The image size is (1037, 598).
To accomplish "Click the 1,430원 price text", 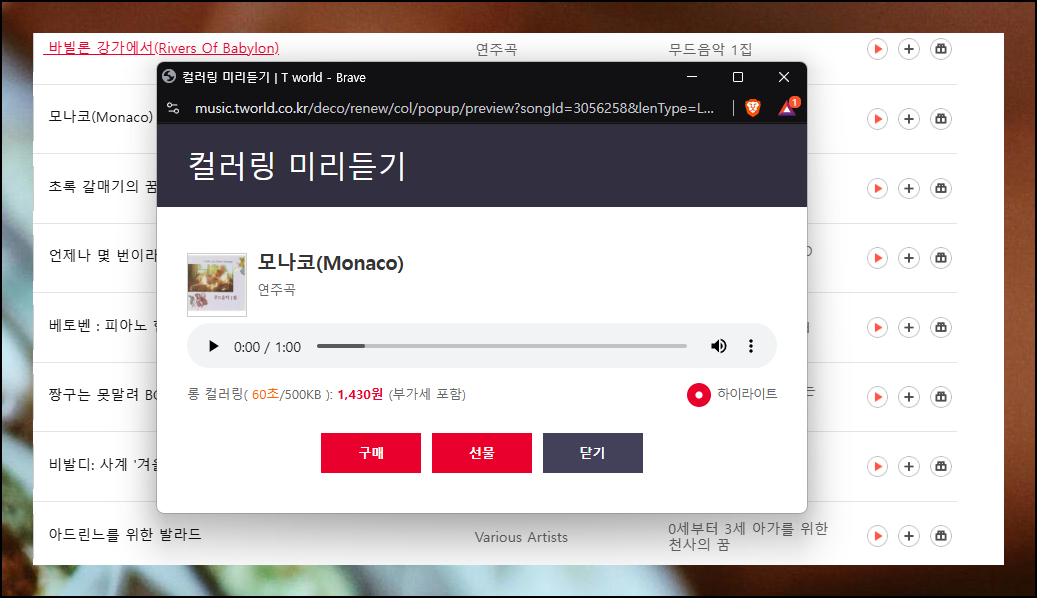I will [x=360, y=394].
